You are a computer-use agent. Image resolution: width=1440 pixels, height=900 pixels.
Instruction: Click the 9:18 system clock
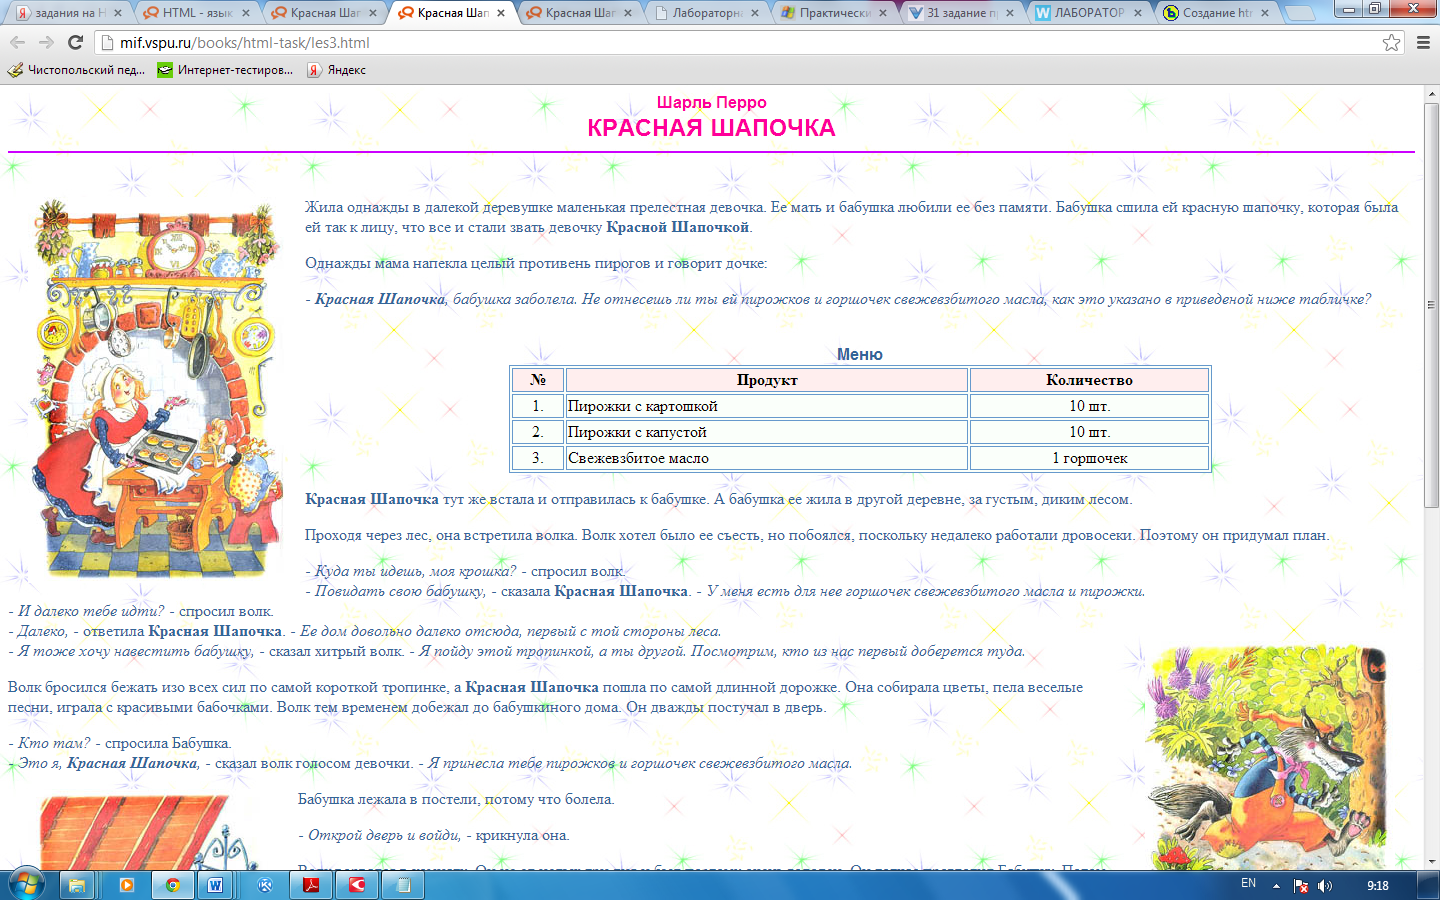(1378, 886)
